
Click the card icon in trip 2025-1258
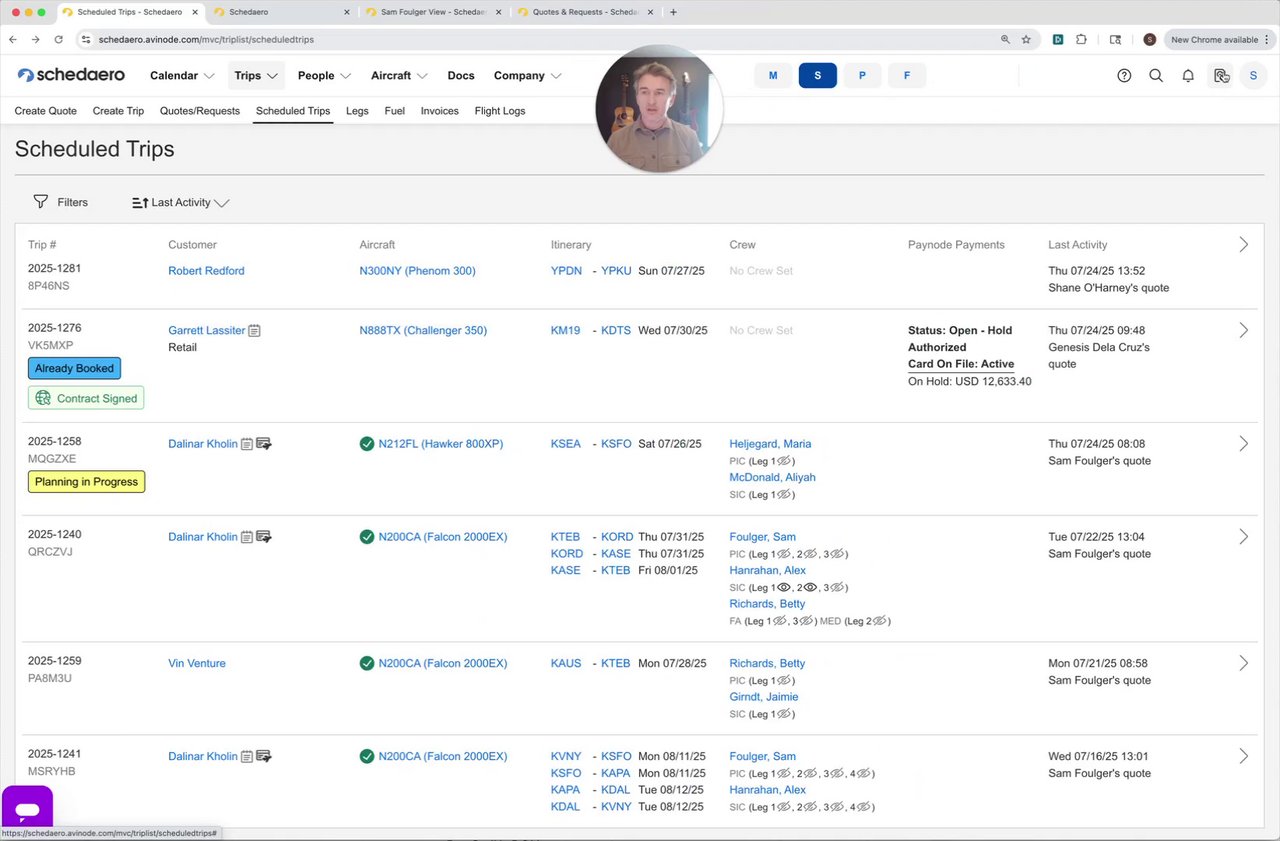tap(264, 444)
